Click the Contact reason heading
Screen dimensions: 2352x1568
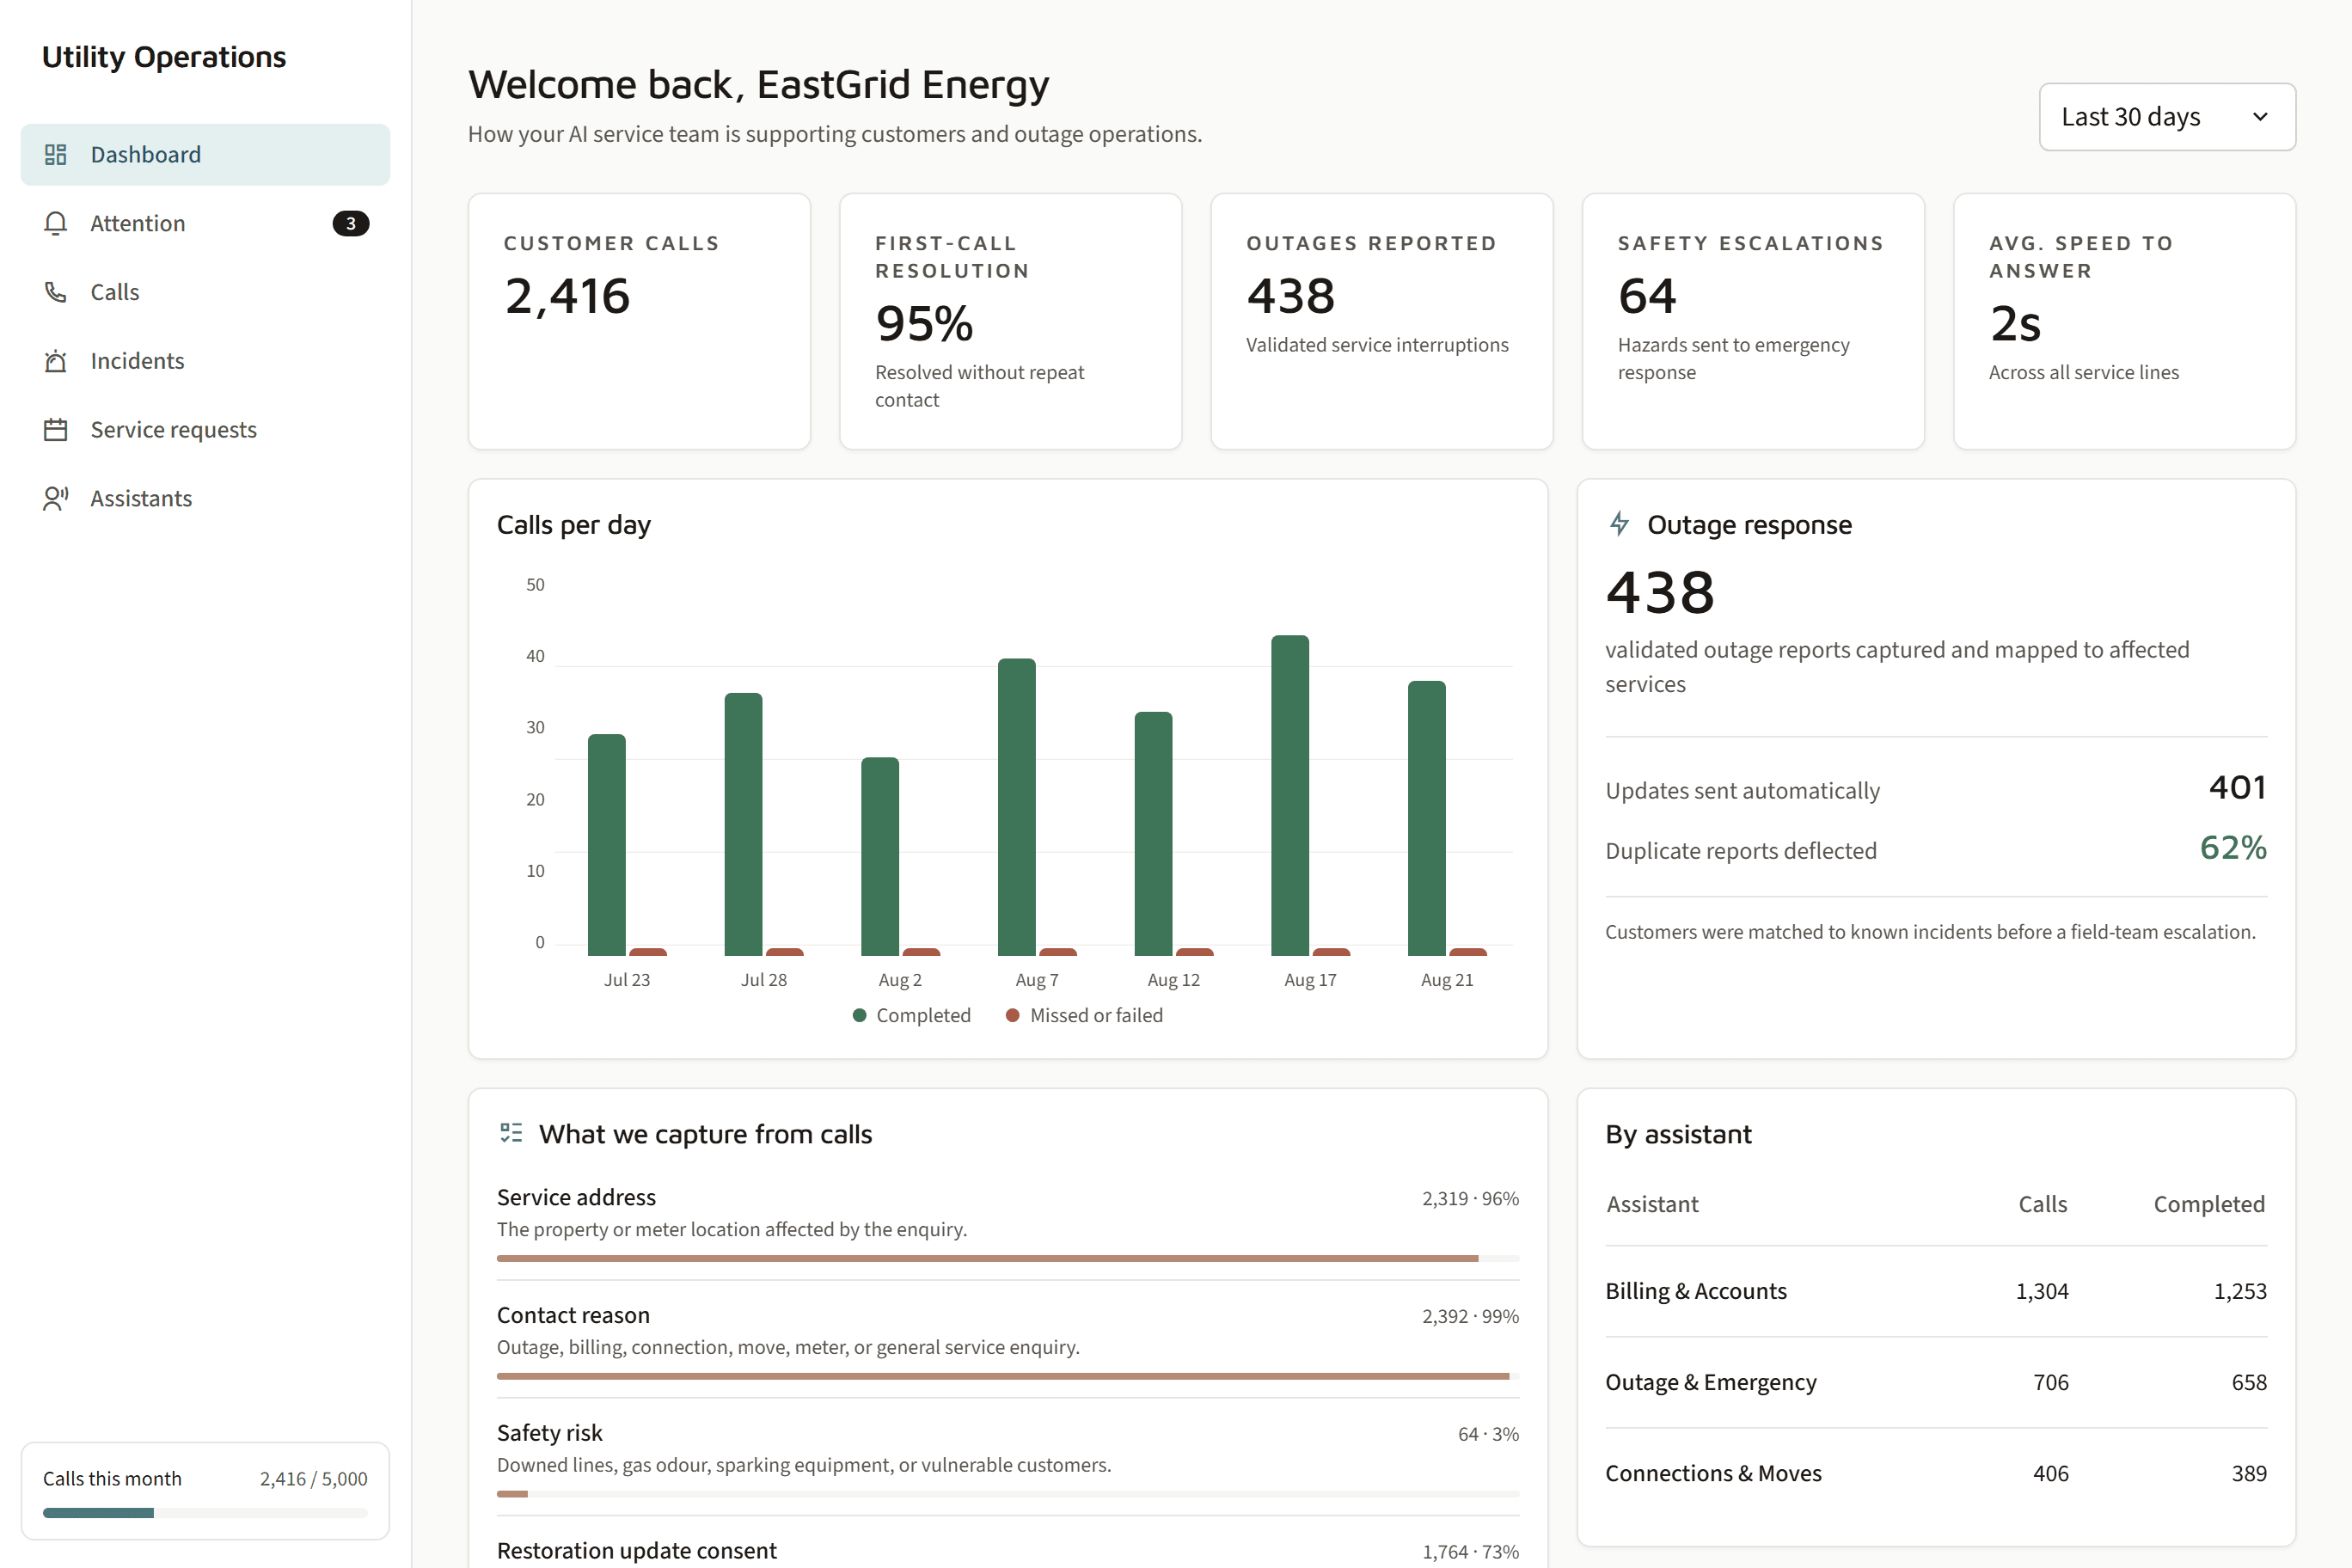573,1315
